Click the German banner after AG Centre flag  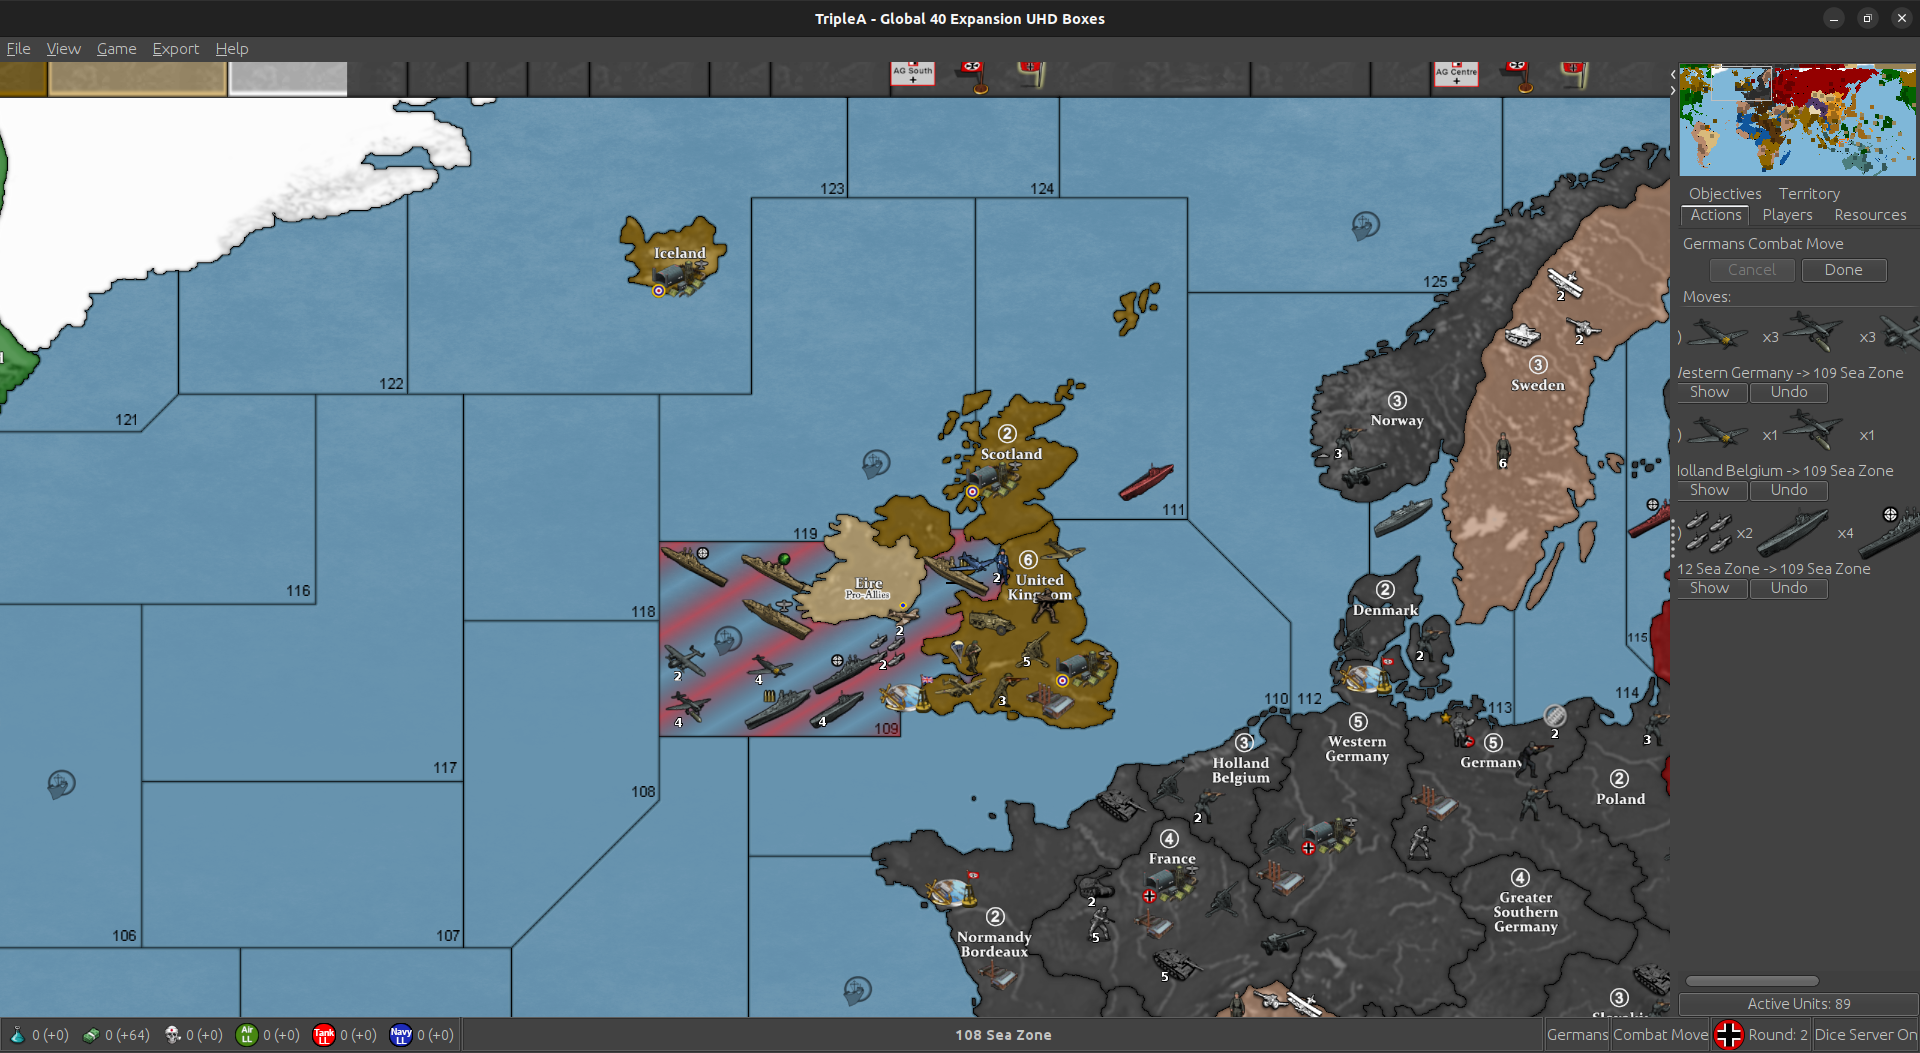point(1574,74)
